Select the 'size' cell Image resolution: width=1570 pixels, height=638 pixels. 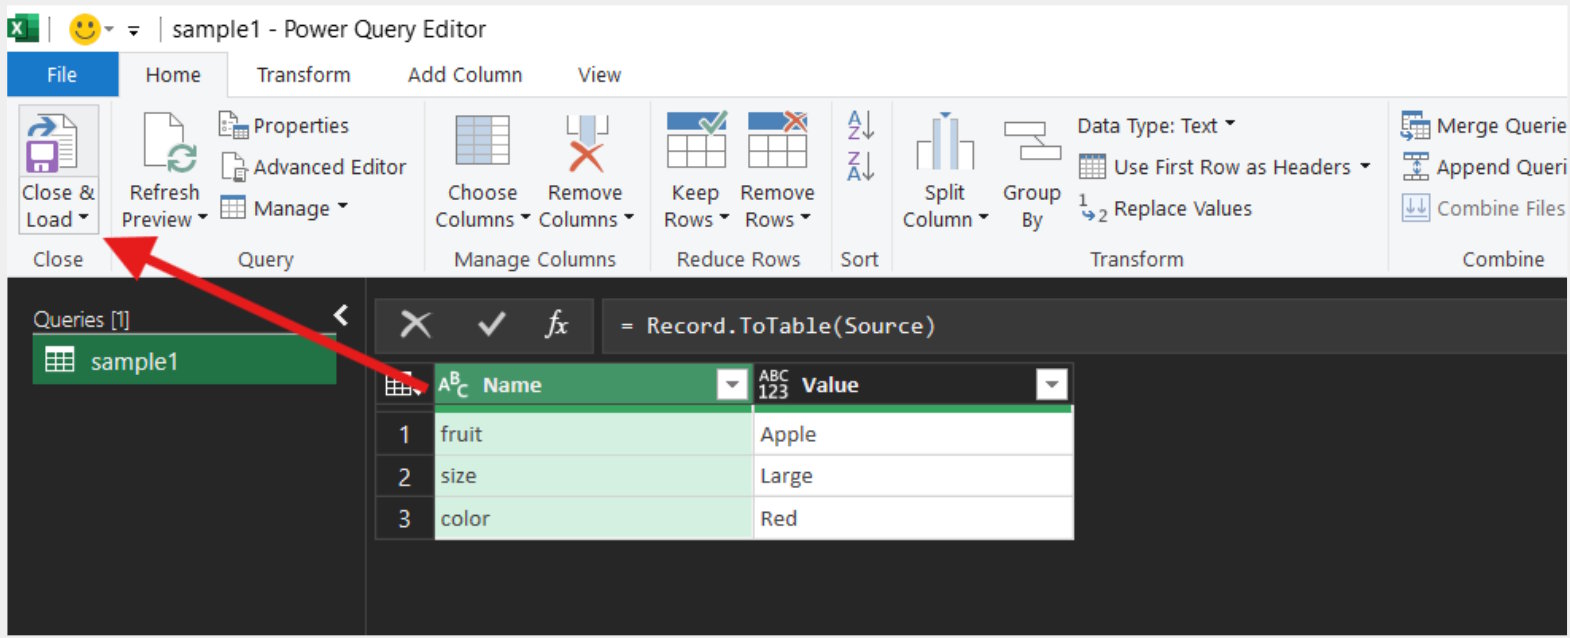594,476
